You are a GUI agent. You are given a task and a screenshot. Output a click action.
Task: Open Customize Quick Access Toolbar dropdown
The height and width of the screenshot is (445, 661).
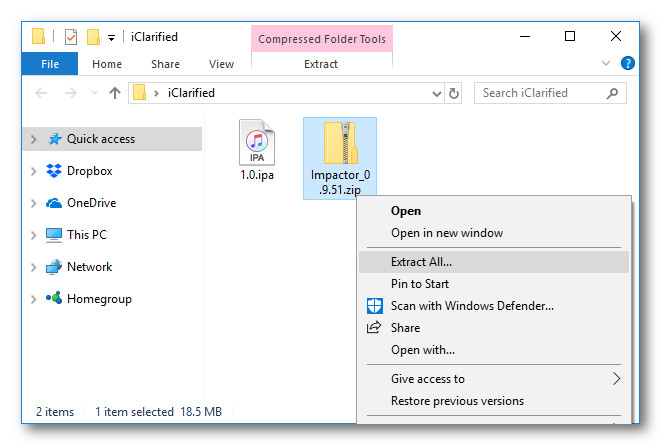[111, 38]
